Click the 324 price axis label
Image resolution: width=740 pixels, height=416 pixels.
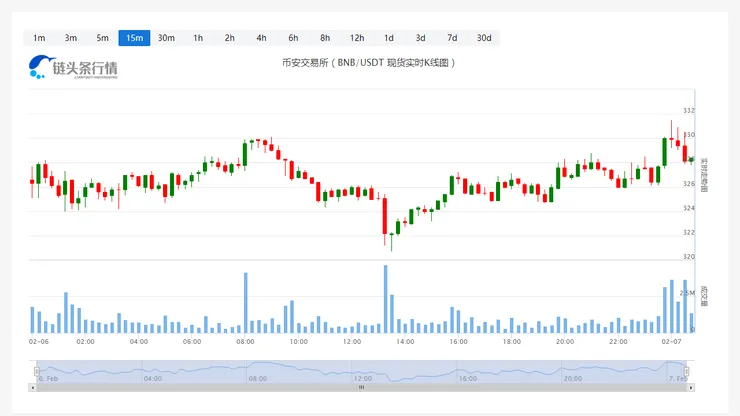689,208
